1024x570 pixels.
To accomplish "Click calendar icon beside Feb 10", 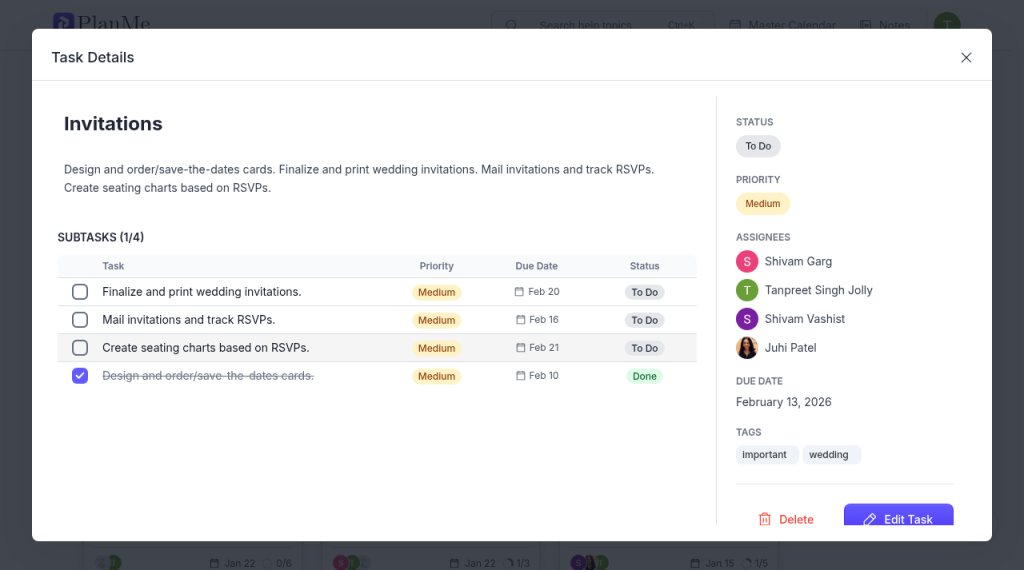I will click(520, 376).
